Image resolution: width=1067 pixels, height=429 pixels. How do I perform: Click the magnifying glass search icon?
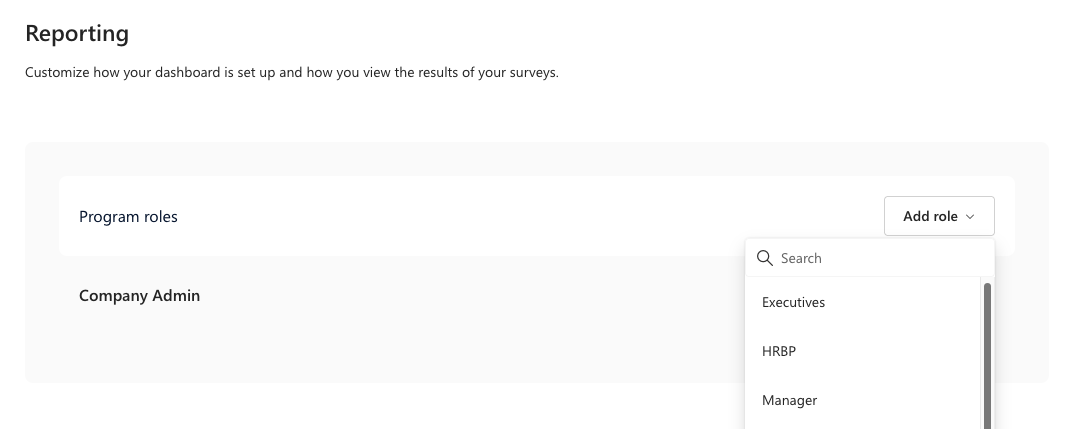pyautogui.click(x=765, y=258)
